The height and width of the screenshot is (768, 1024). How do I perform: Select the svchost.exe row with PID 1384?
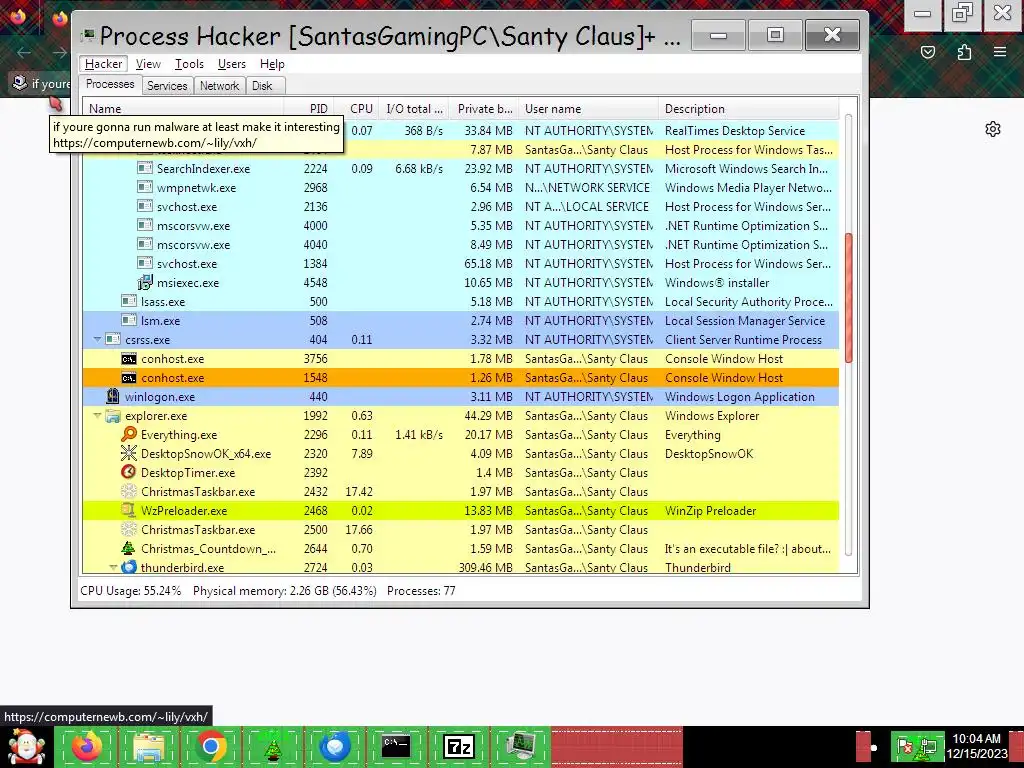[460, 263]
